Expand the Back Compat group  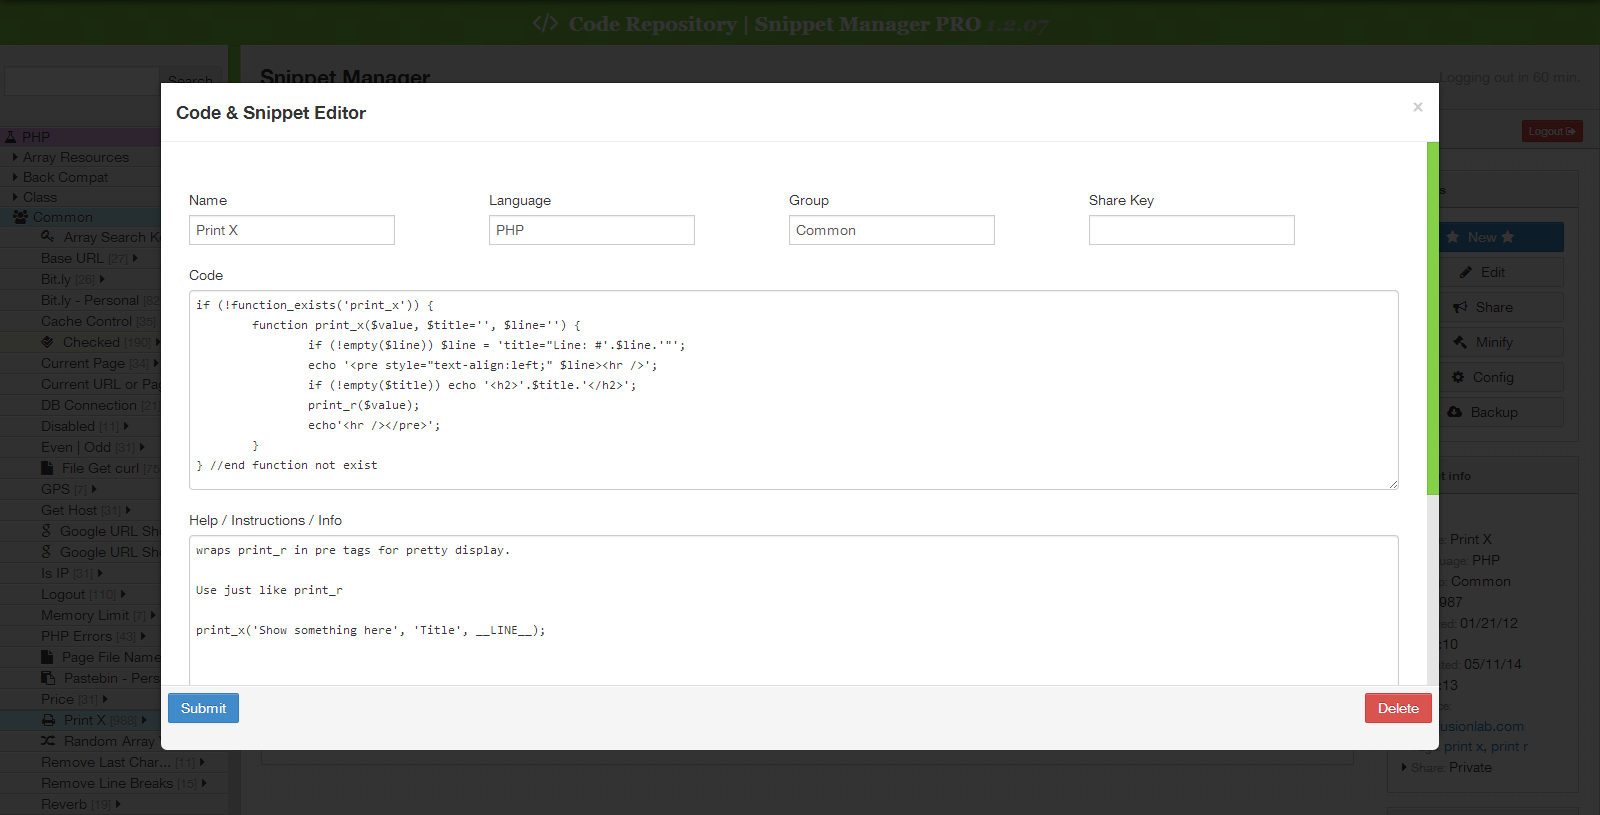coord(15,177)
